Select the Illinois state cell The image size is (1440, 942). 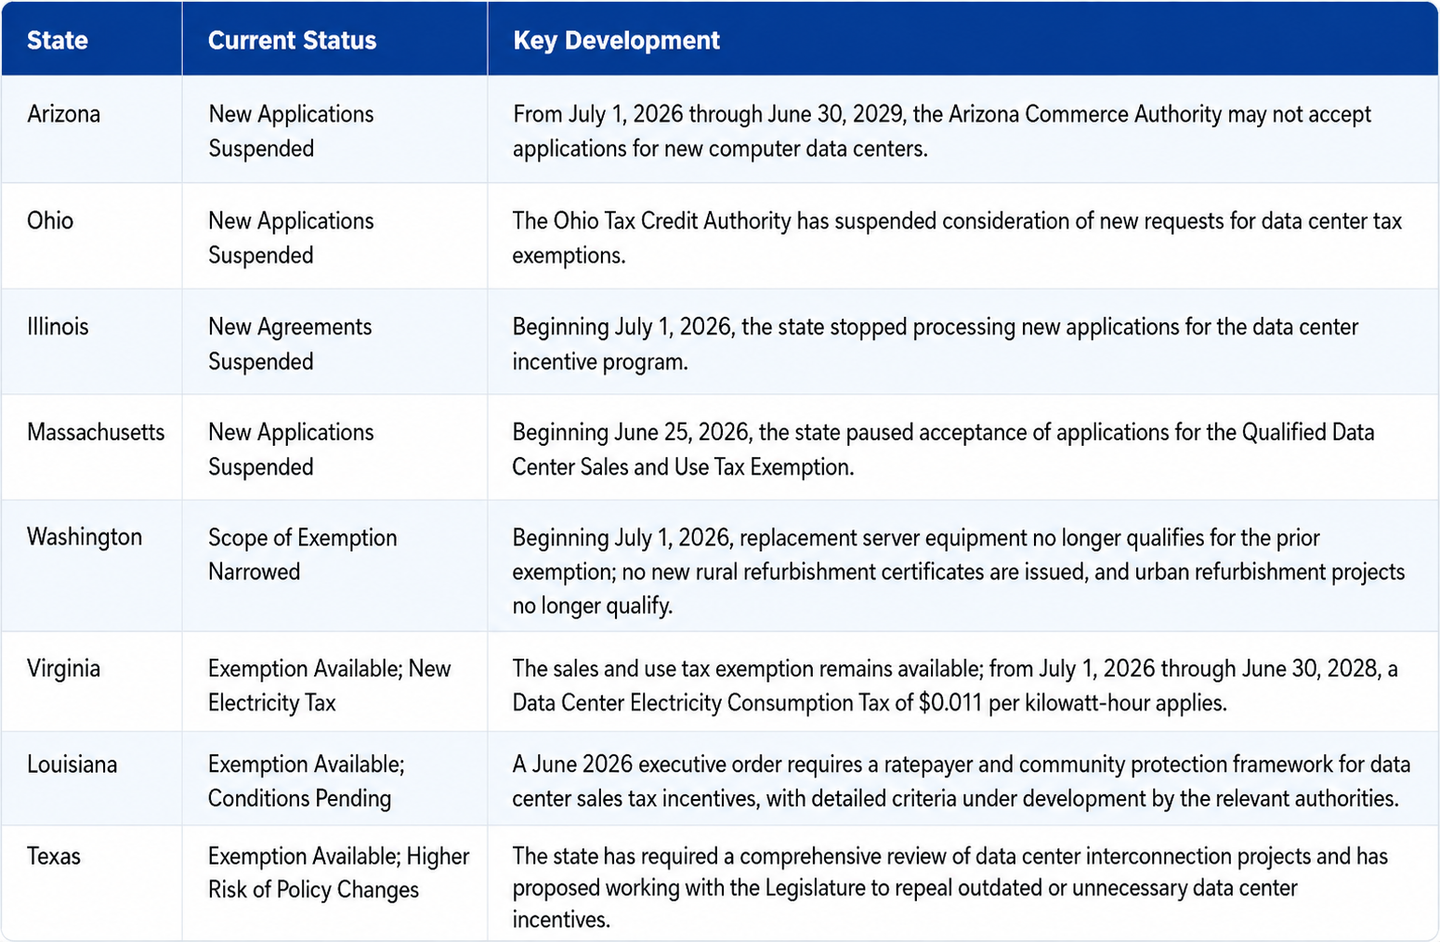pyautogui.click(x=91, y=342)
